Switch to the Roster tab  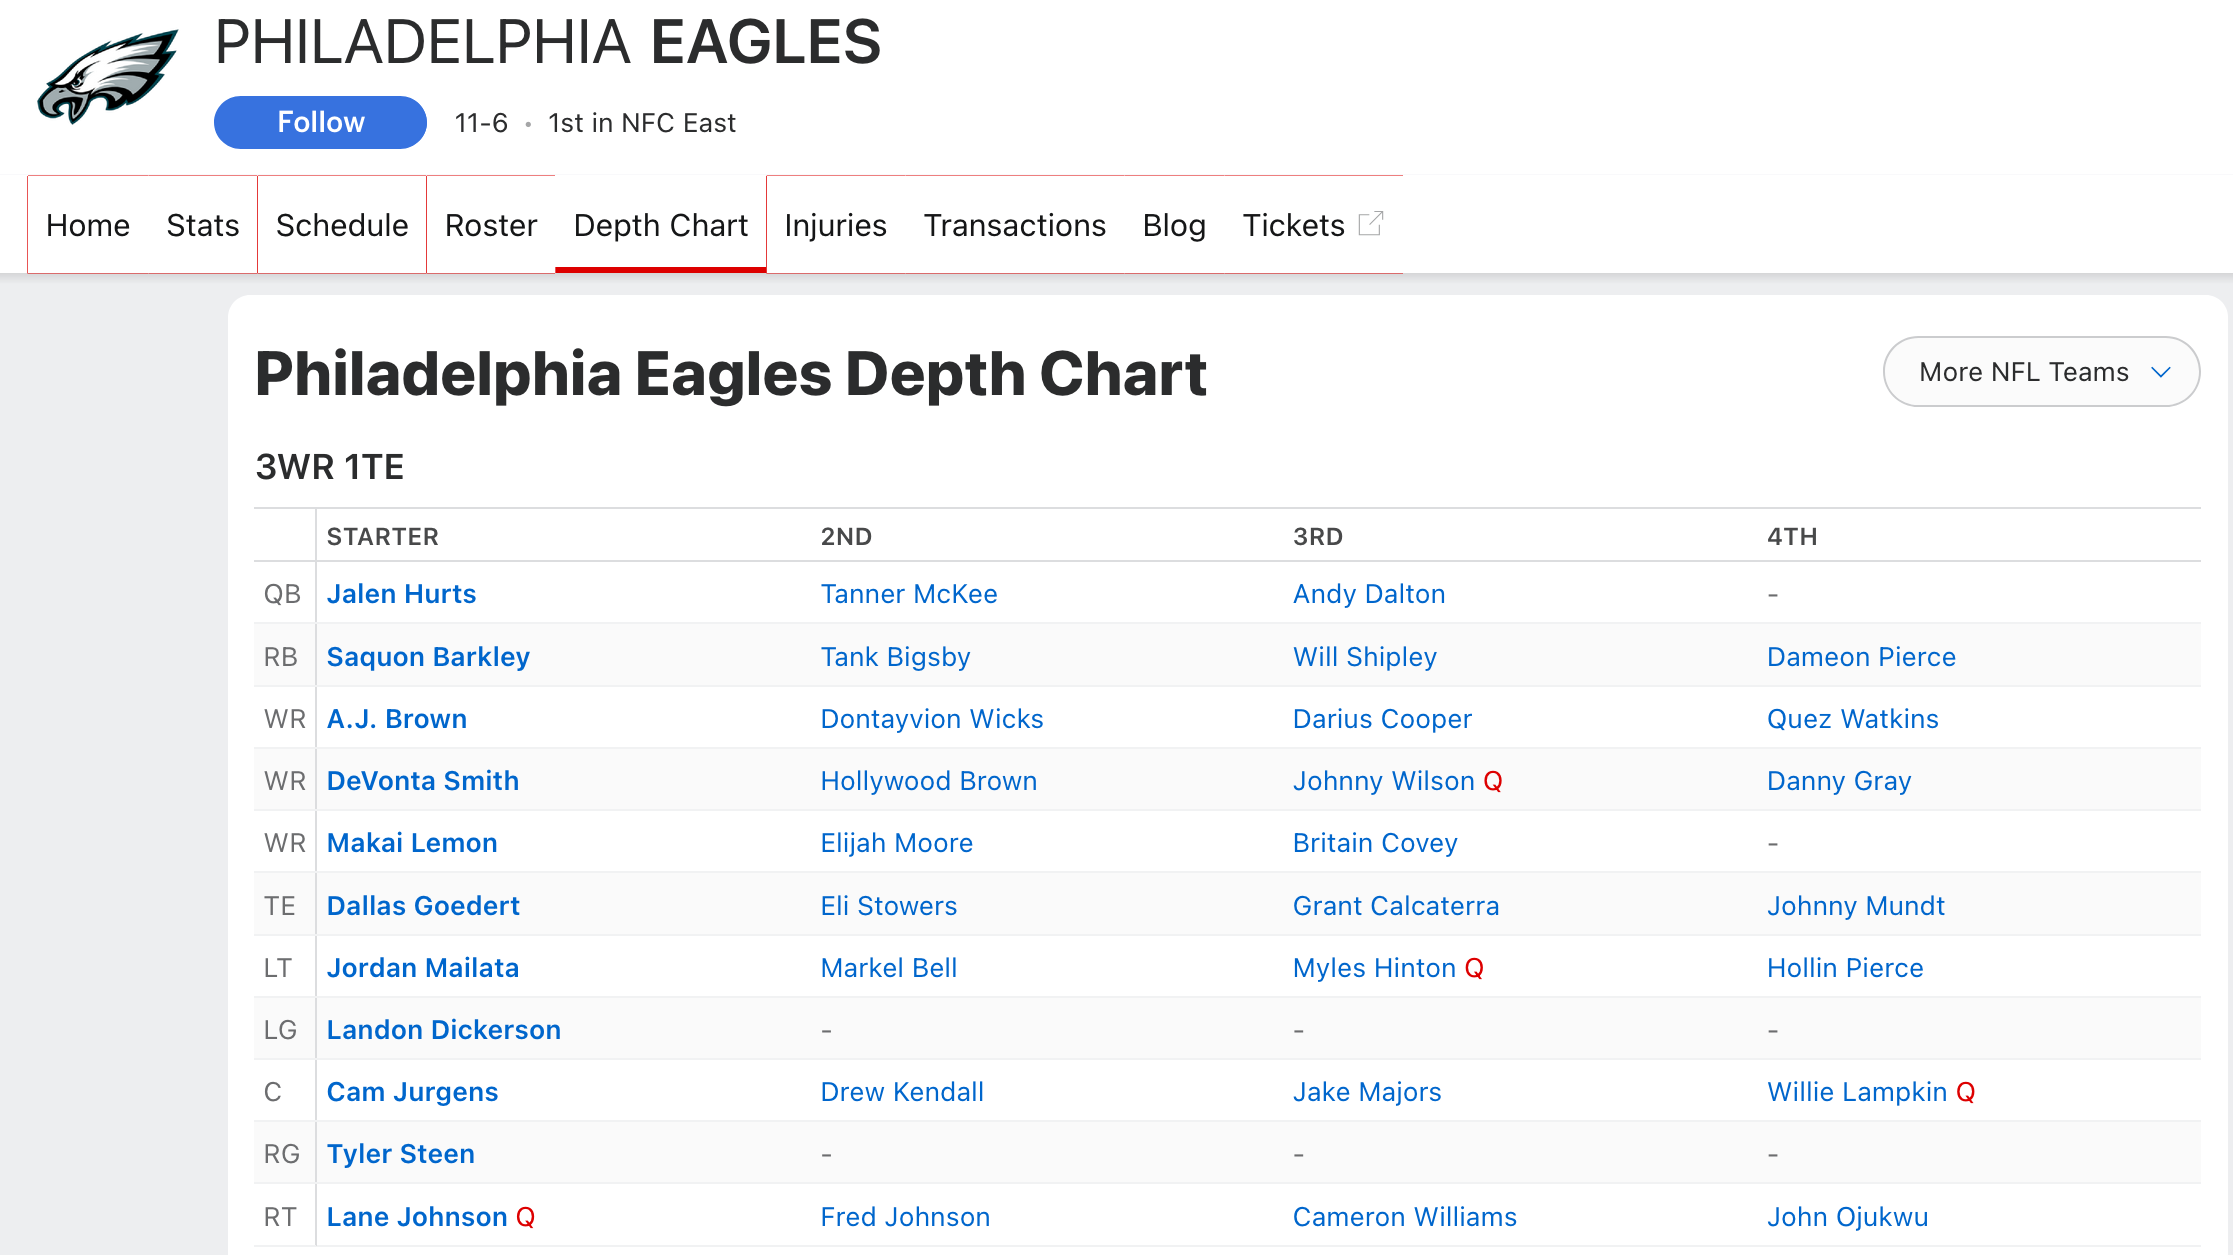pyautogui.click(x=490, y=225)
